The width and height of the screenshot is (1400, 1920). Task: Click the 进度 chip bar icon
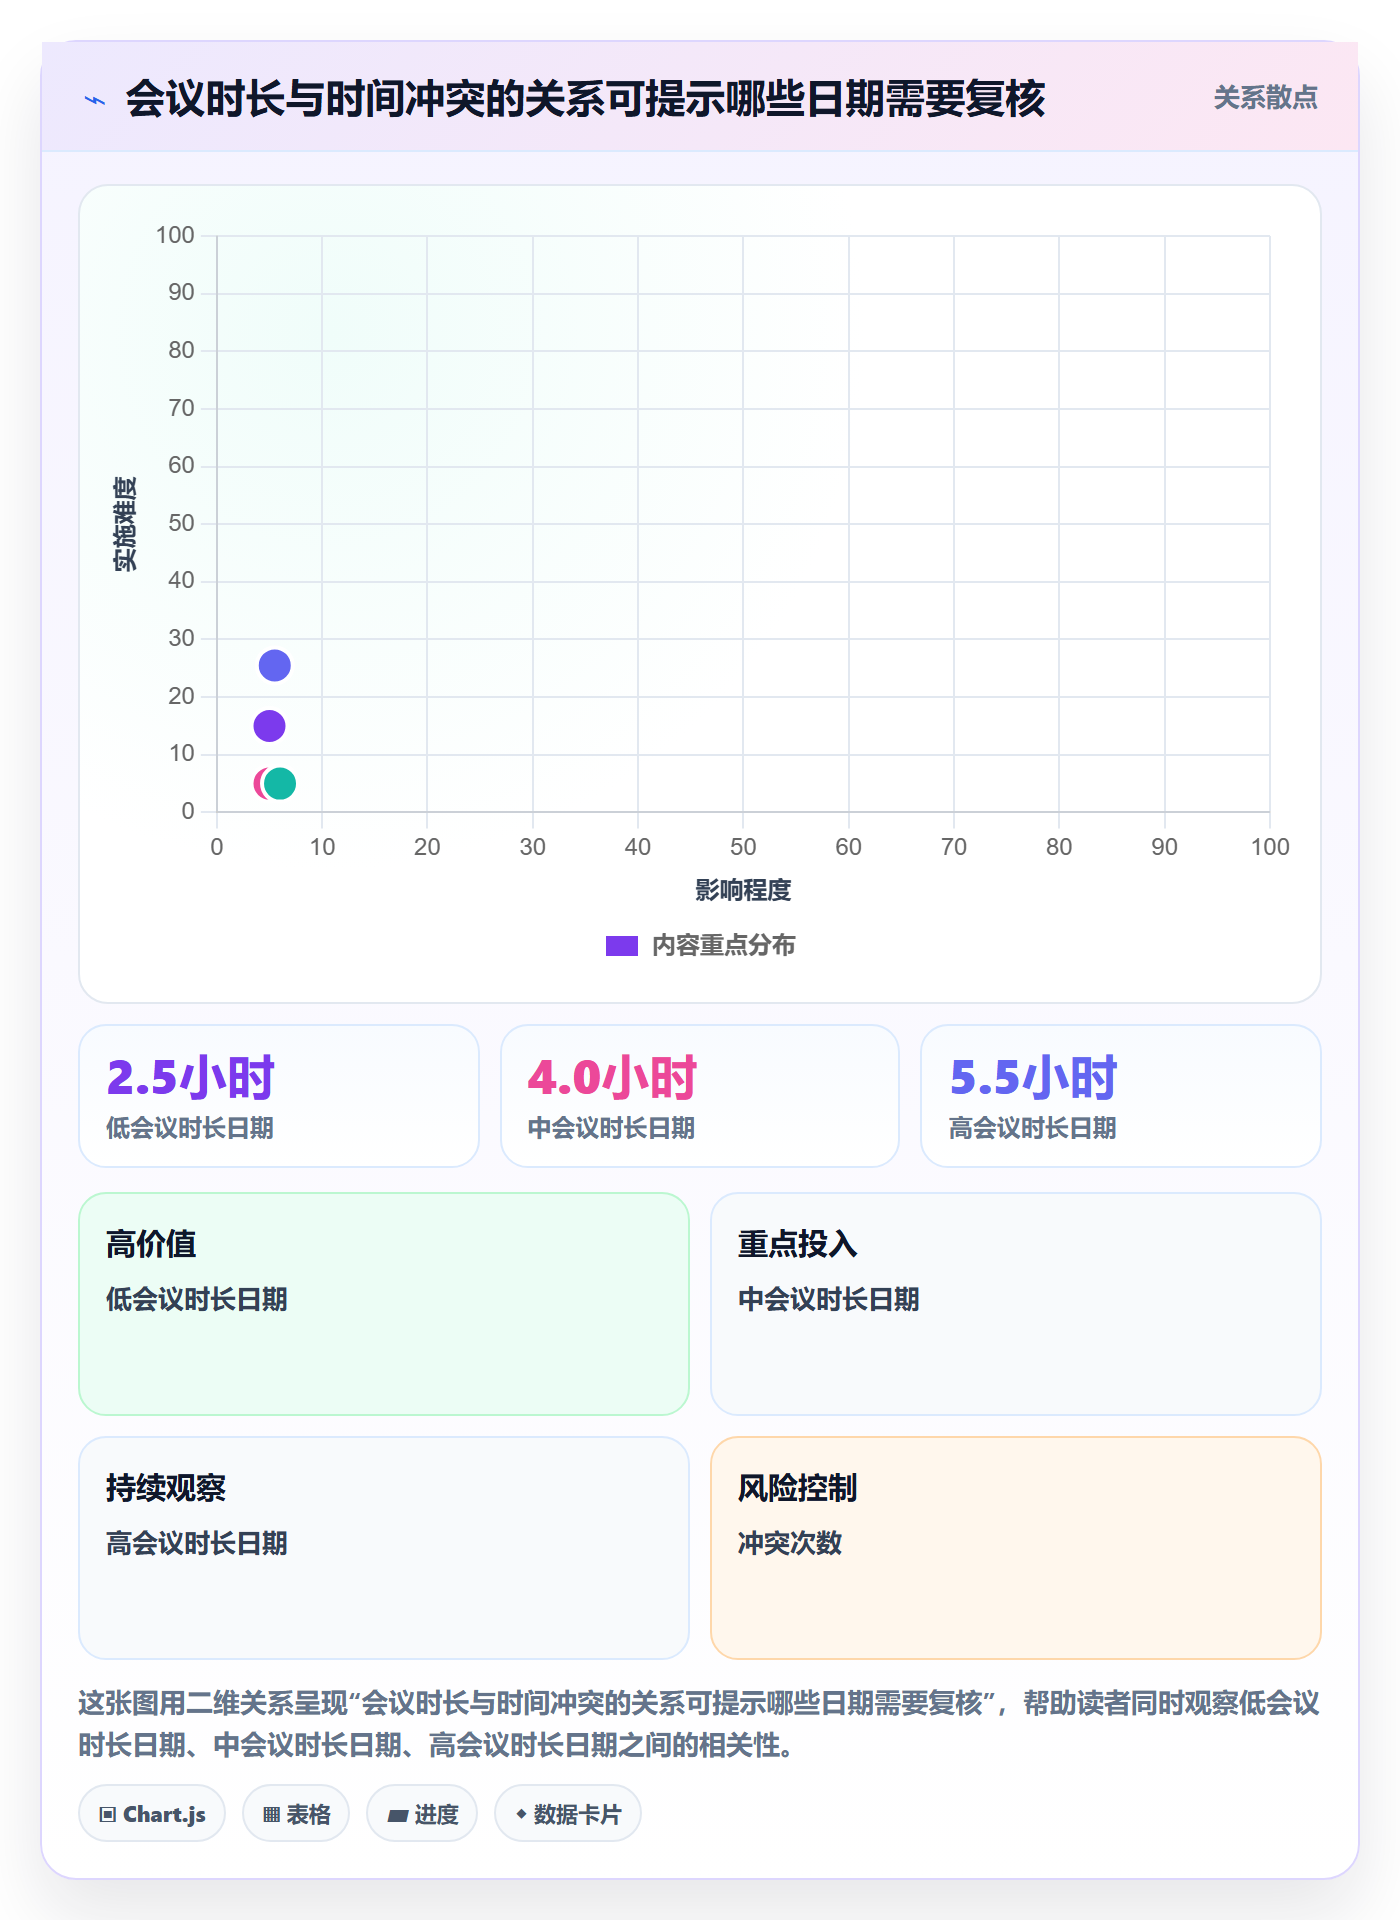[x=398, y=1815]
